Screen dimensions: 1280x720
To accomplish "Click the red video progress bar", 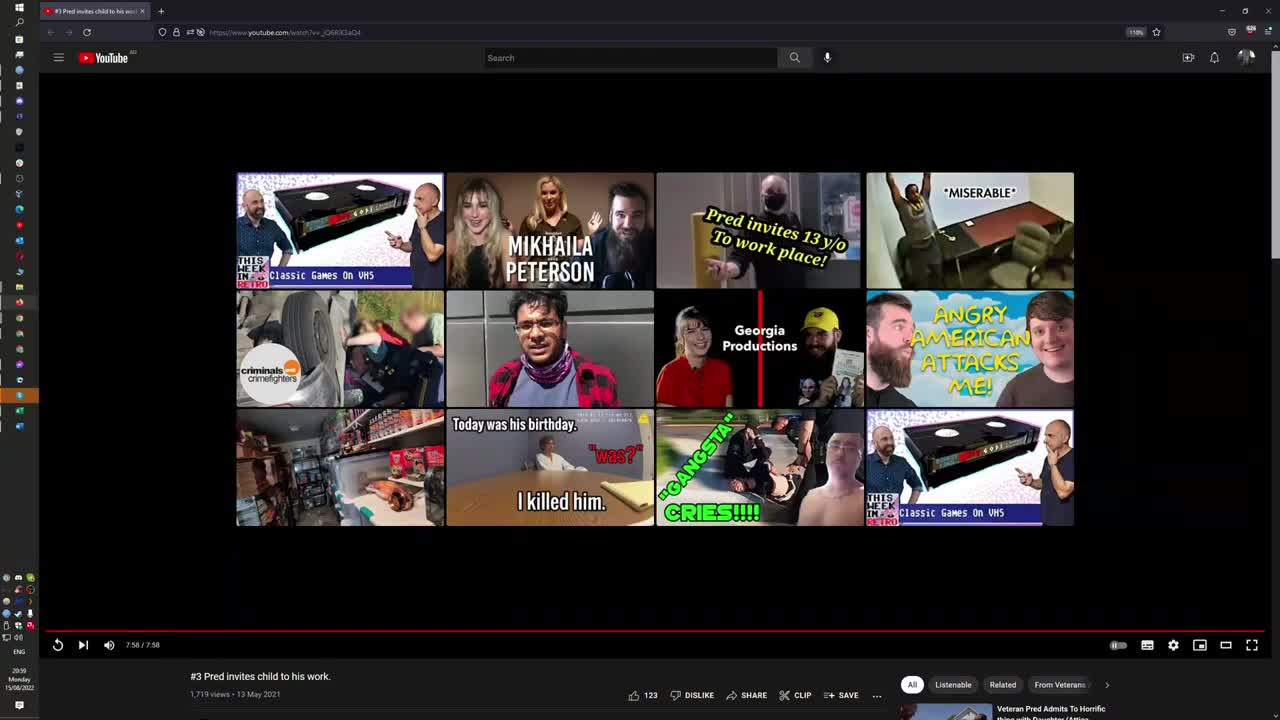I will click(x=655, y=631).
